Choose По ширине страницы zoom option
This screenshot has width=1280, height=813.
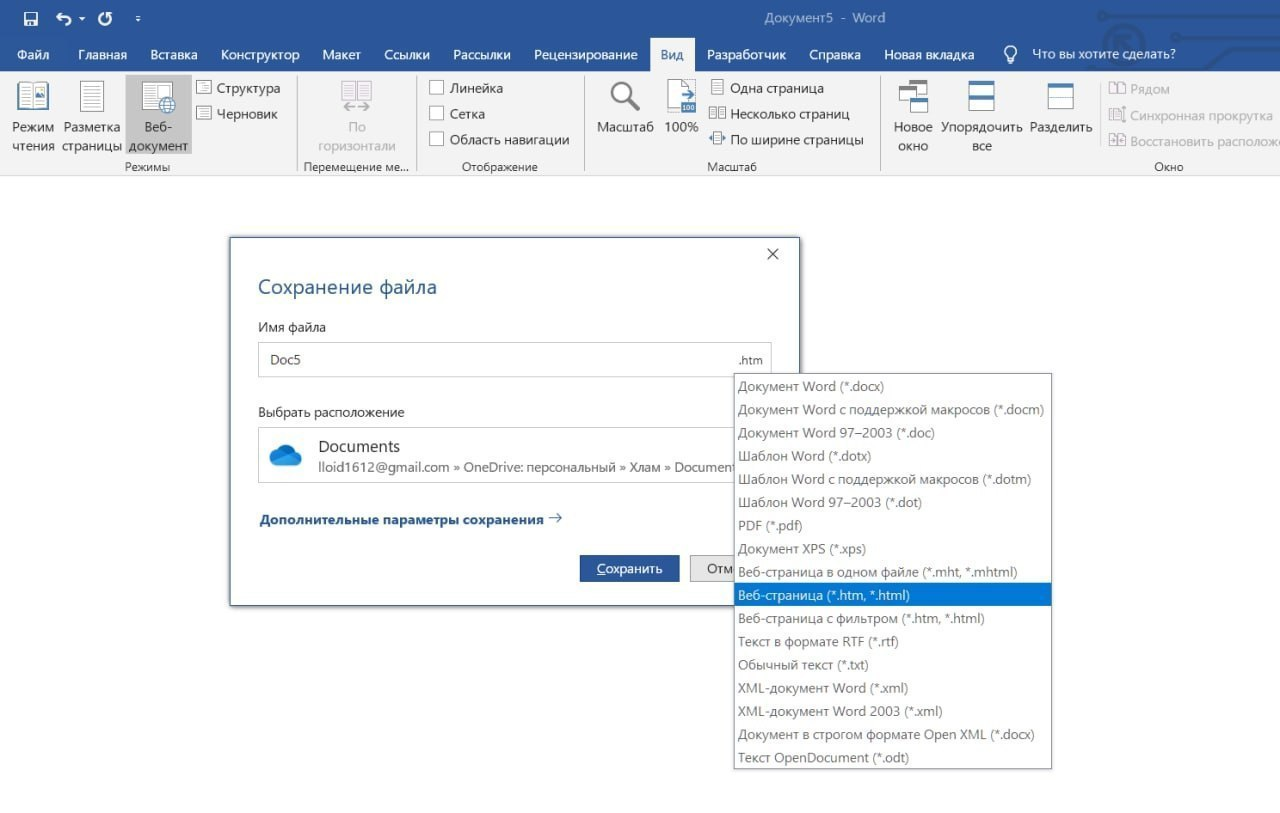tap(786, 140)
